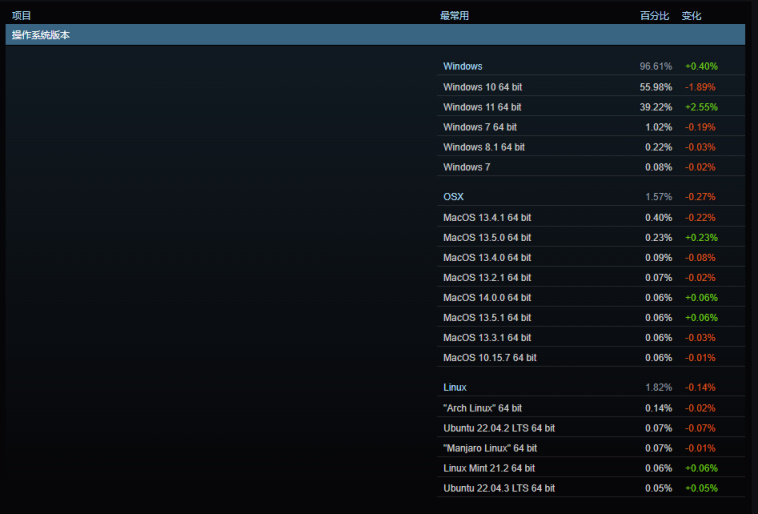Click Linux Mint 21.2 64 bit row
758x514 pixels.
[591, 468]
